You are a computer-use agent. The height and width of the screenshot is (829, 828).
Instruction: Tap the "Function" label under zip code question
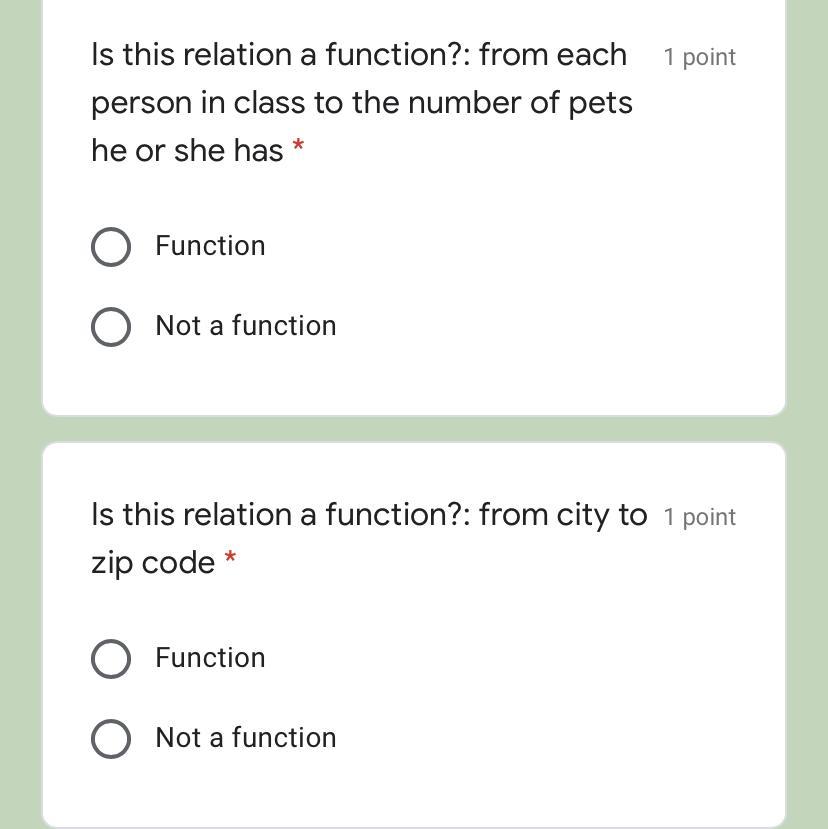[210, 658]
